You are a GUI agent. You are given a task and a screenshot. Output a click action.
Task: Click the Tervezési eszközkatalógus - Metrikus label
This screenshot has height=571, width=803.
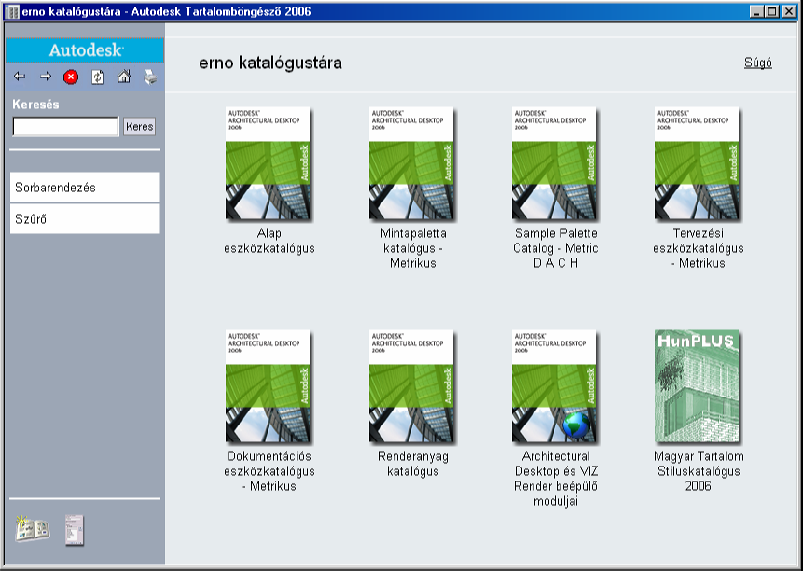[699, 248]
